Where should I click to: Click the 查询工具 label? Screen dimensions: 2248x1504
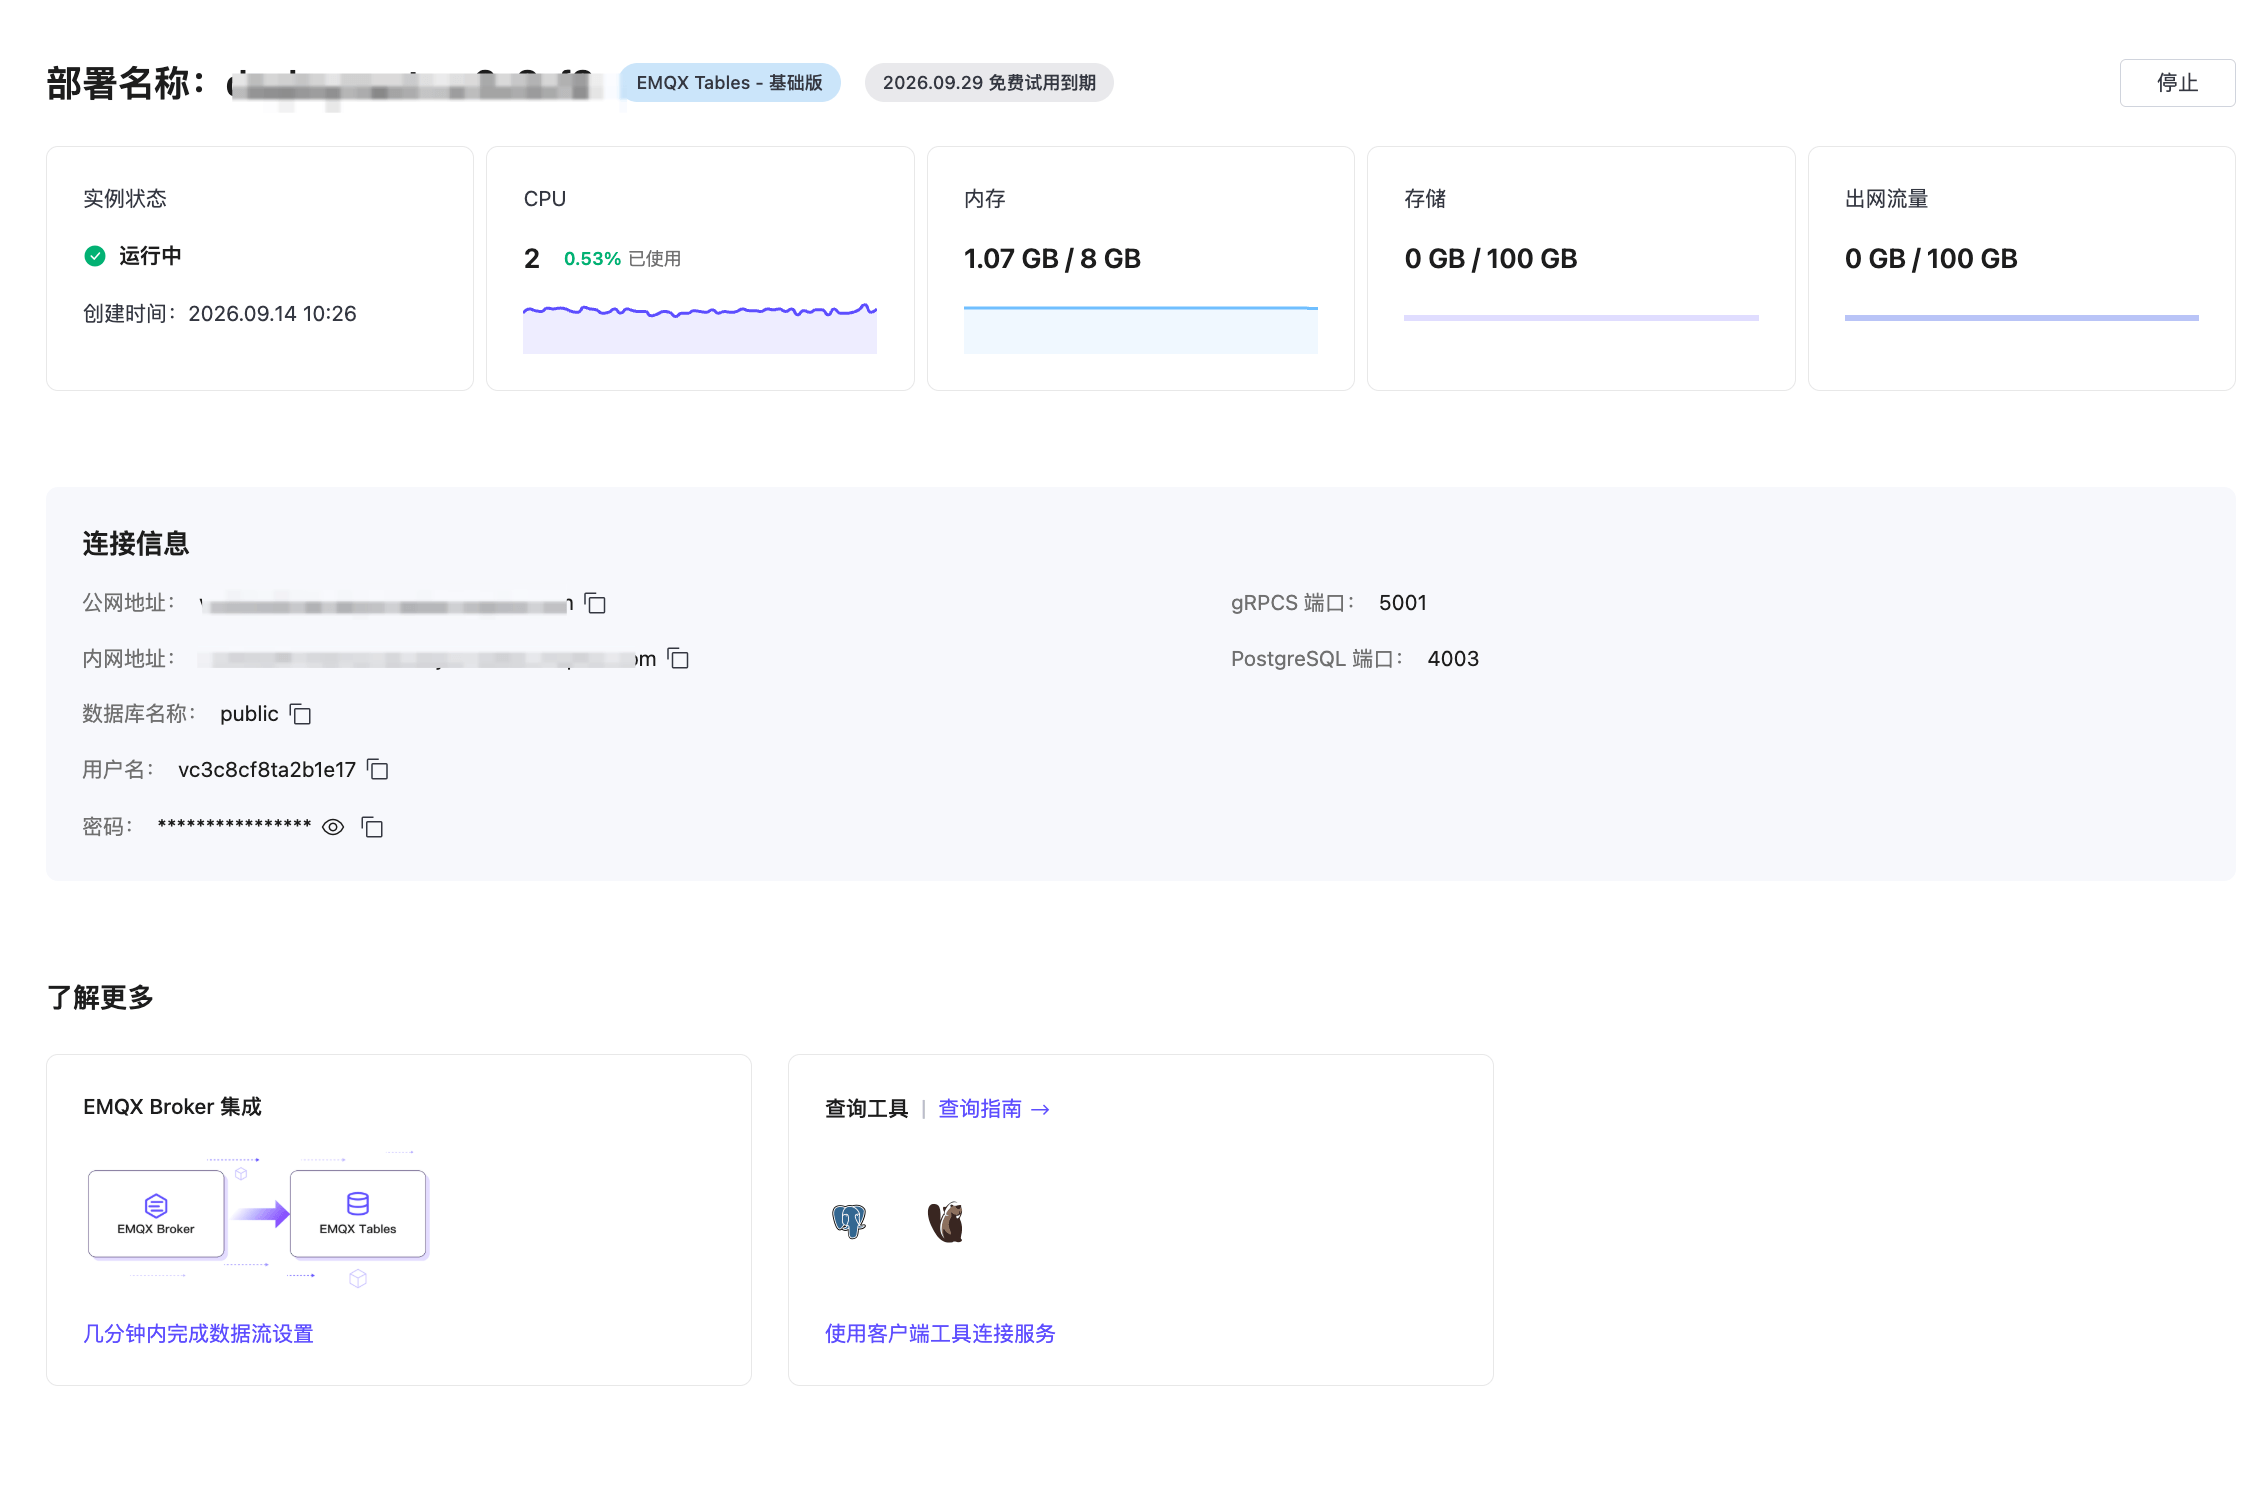pyautogui.click(x=867, y=1109)
